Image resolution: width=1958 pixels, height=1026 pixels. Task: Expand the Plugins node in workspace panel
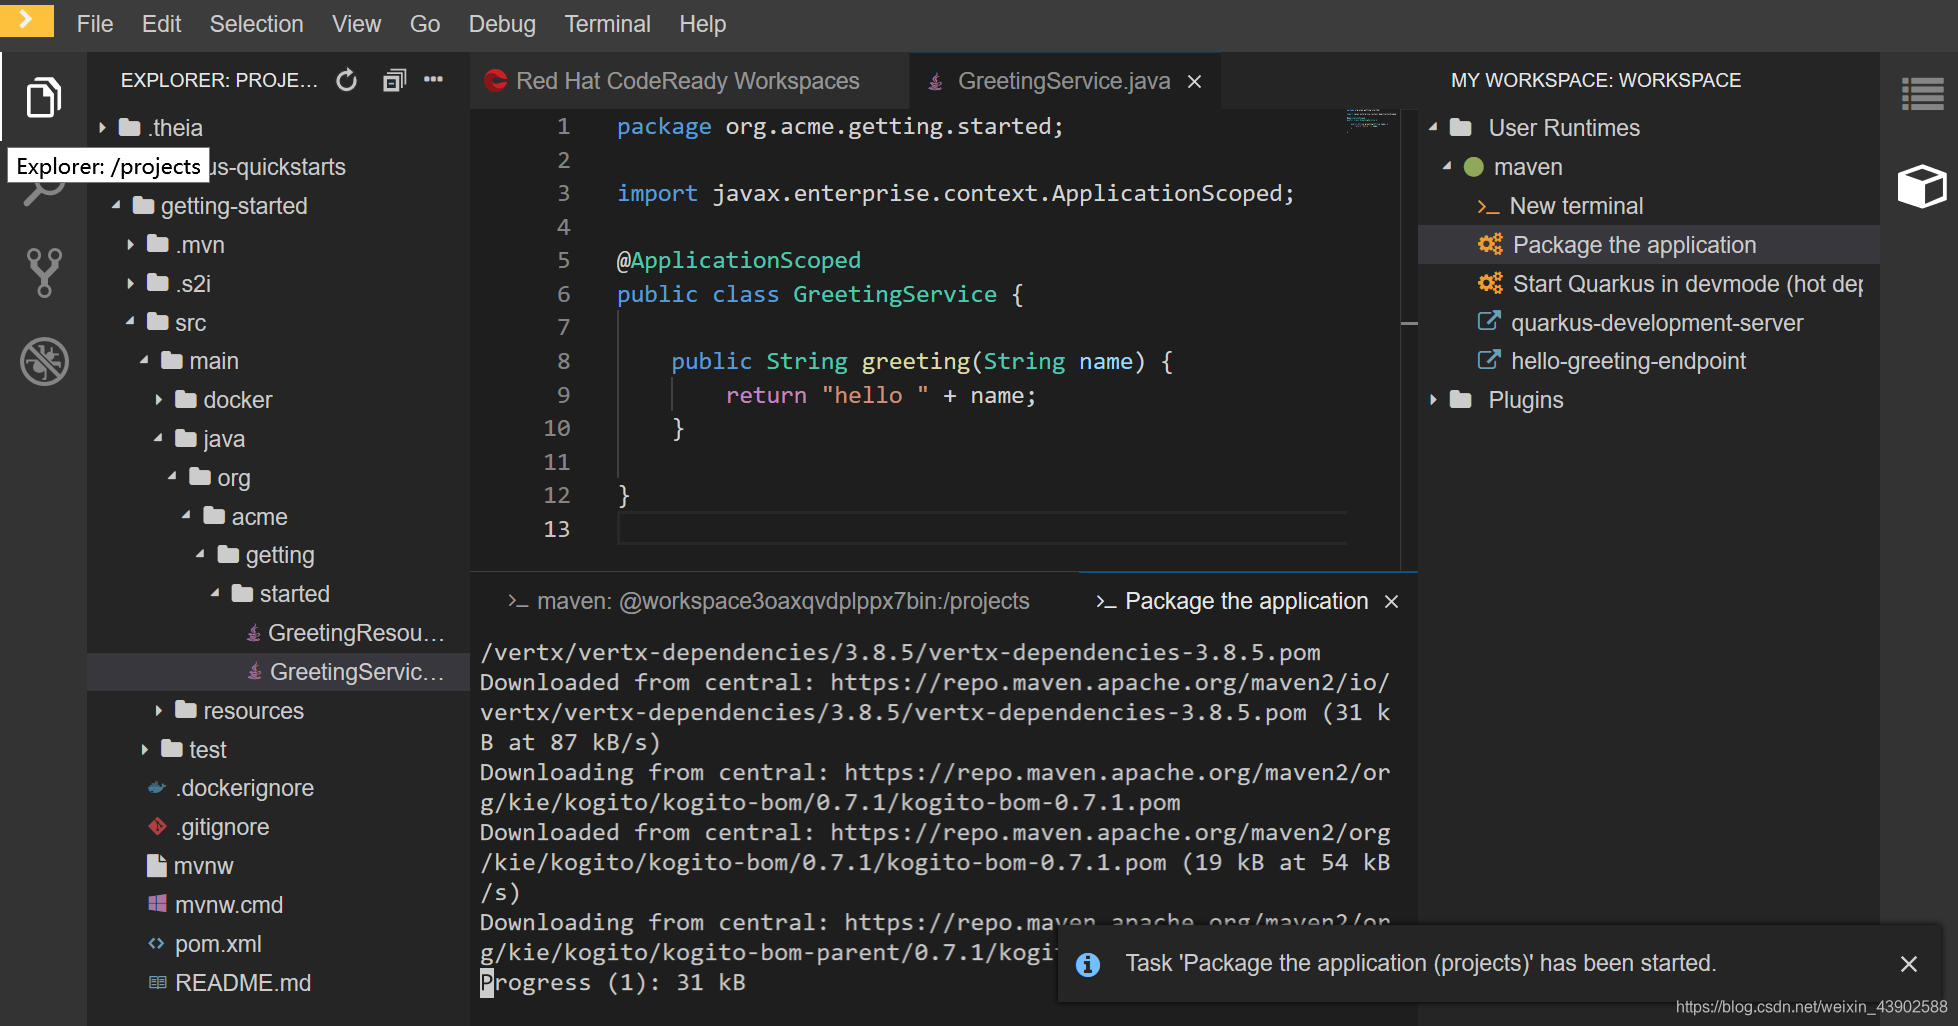coord(1433,400)
